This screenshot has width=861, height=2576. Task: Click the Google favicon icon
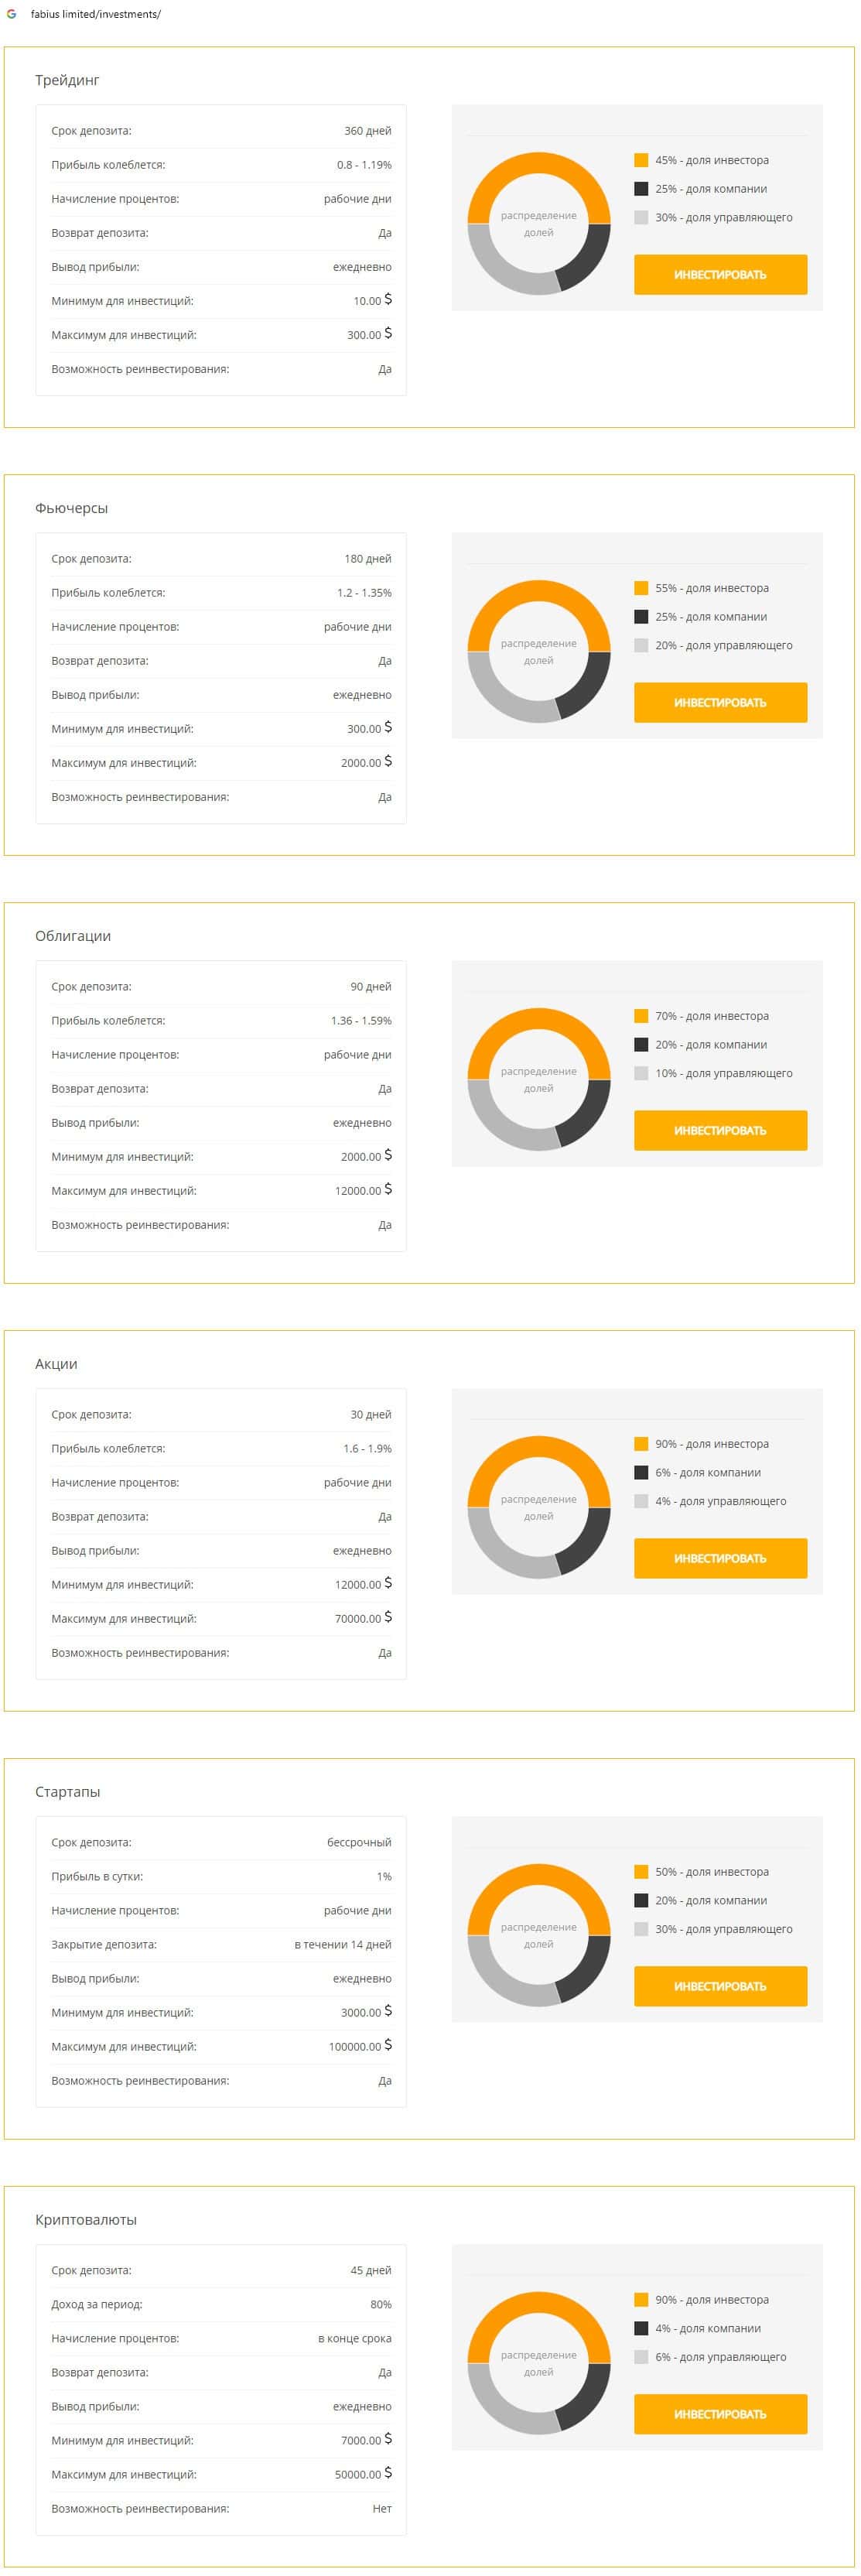pyautogui.click(x=12, y=14)
